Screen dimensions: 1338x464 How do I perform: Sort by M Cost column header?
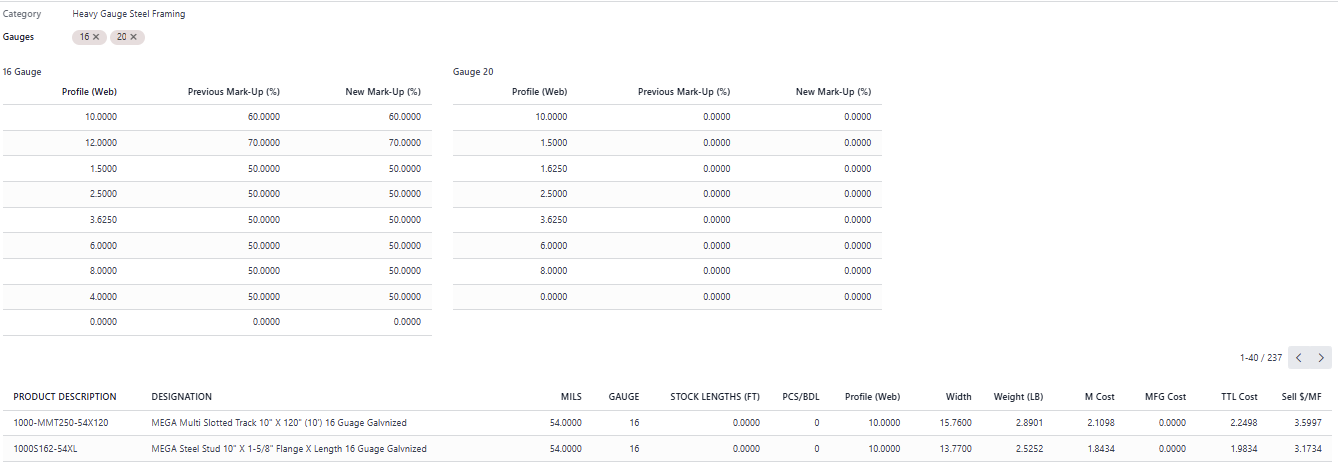click(x=1098, y=397)
